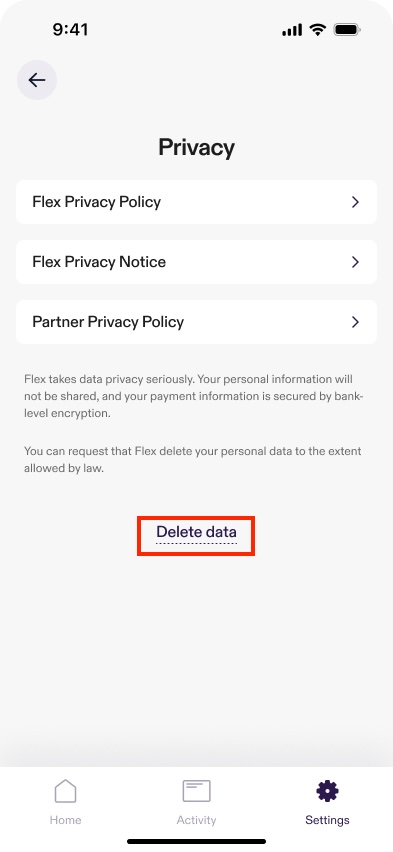Expand Flex Privacy Notice chevron
This screenshot has width=393, height=852.
pos(355,262)
